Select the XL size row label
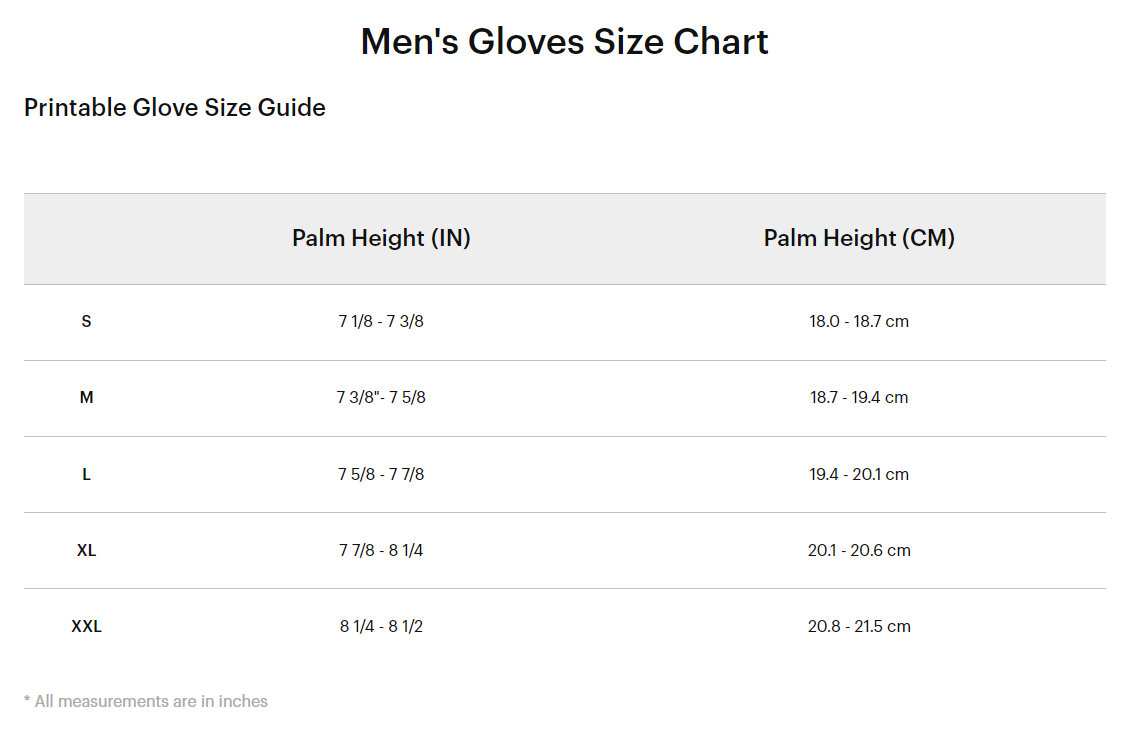Viewport: 1131px width, 741px height. [x=87, y=551]
